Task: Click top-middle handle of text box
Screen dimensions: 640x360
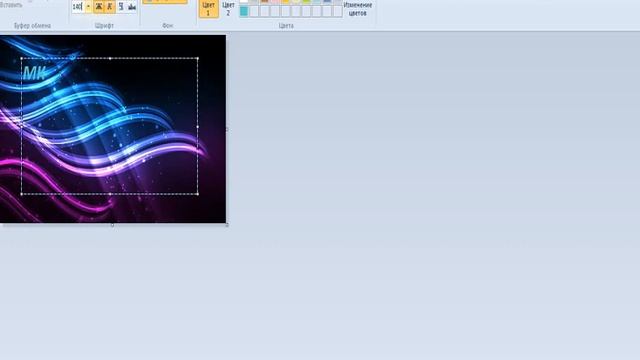Action: [110, 58]
